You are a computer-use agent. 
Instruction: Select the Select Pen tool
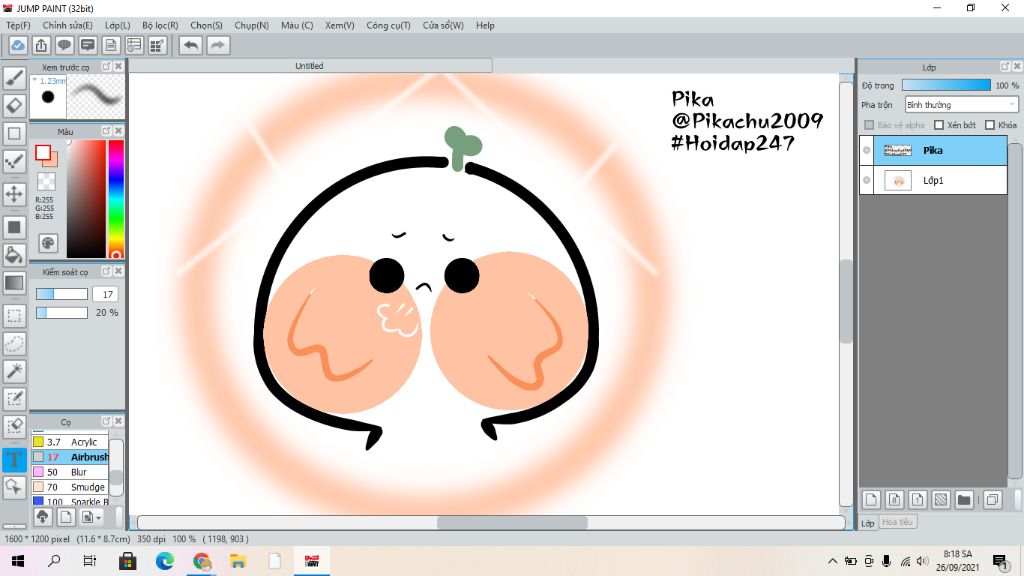tap(14, 398)
